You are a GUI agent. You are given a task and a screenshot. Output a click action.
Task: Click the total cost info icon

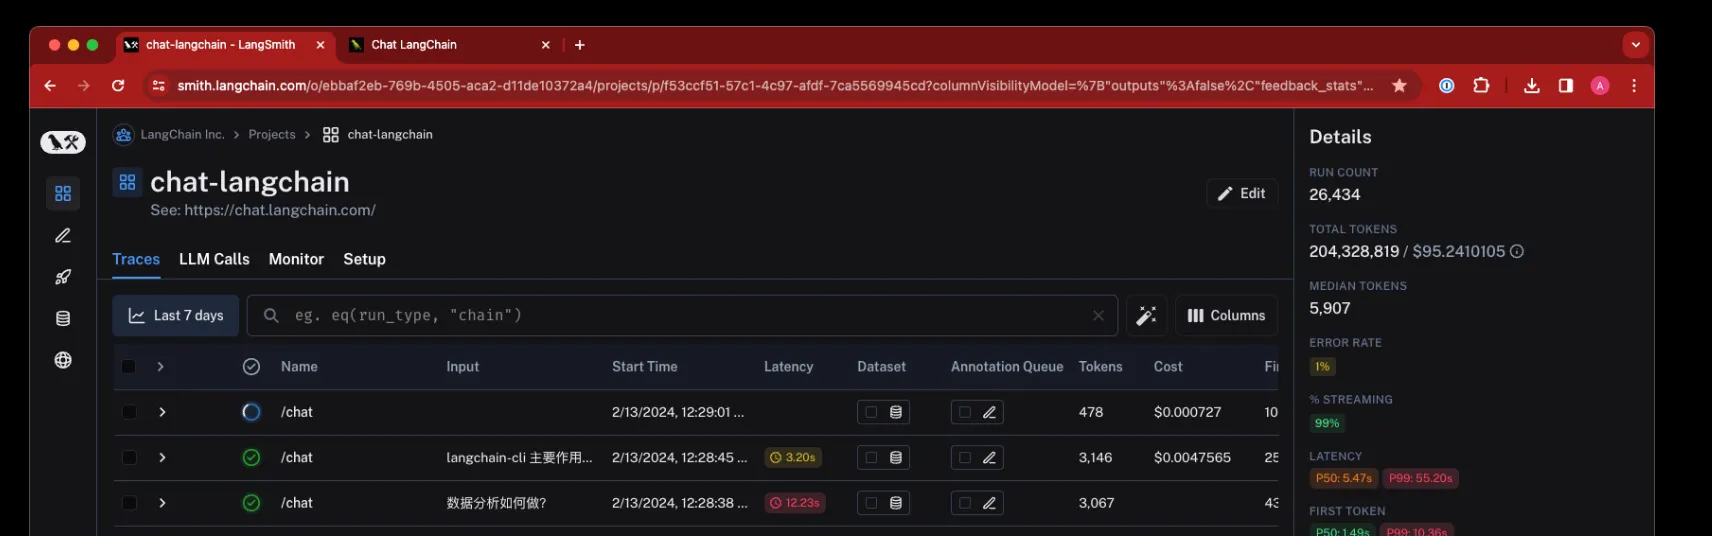(1517, 252)
